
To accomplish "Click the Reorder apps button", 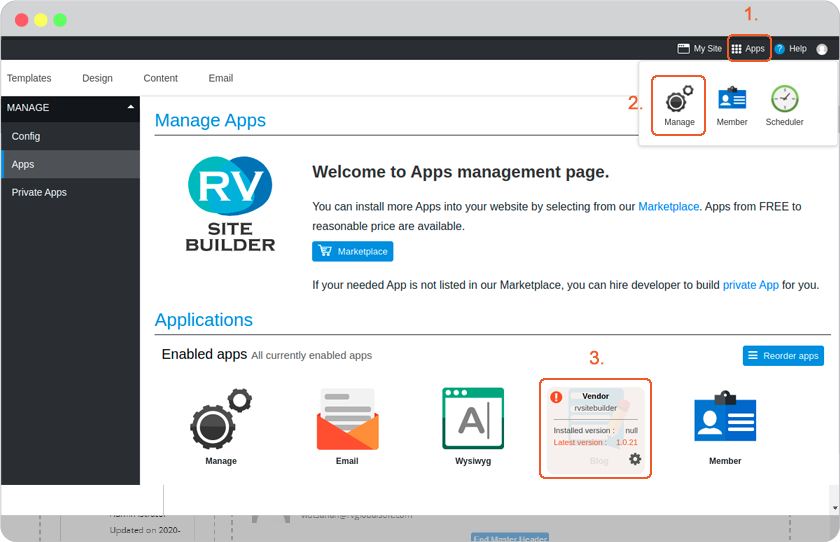I will (783, 356).
